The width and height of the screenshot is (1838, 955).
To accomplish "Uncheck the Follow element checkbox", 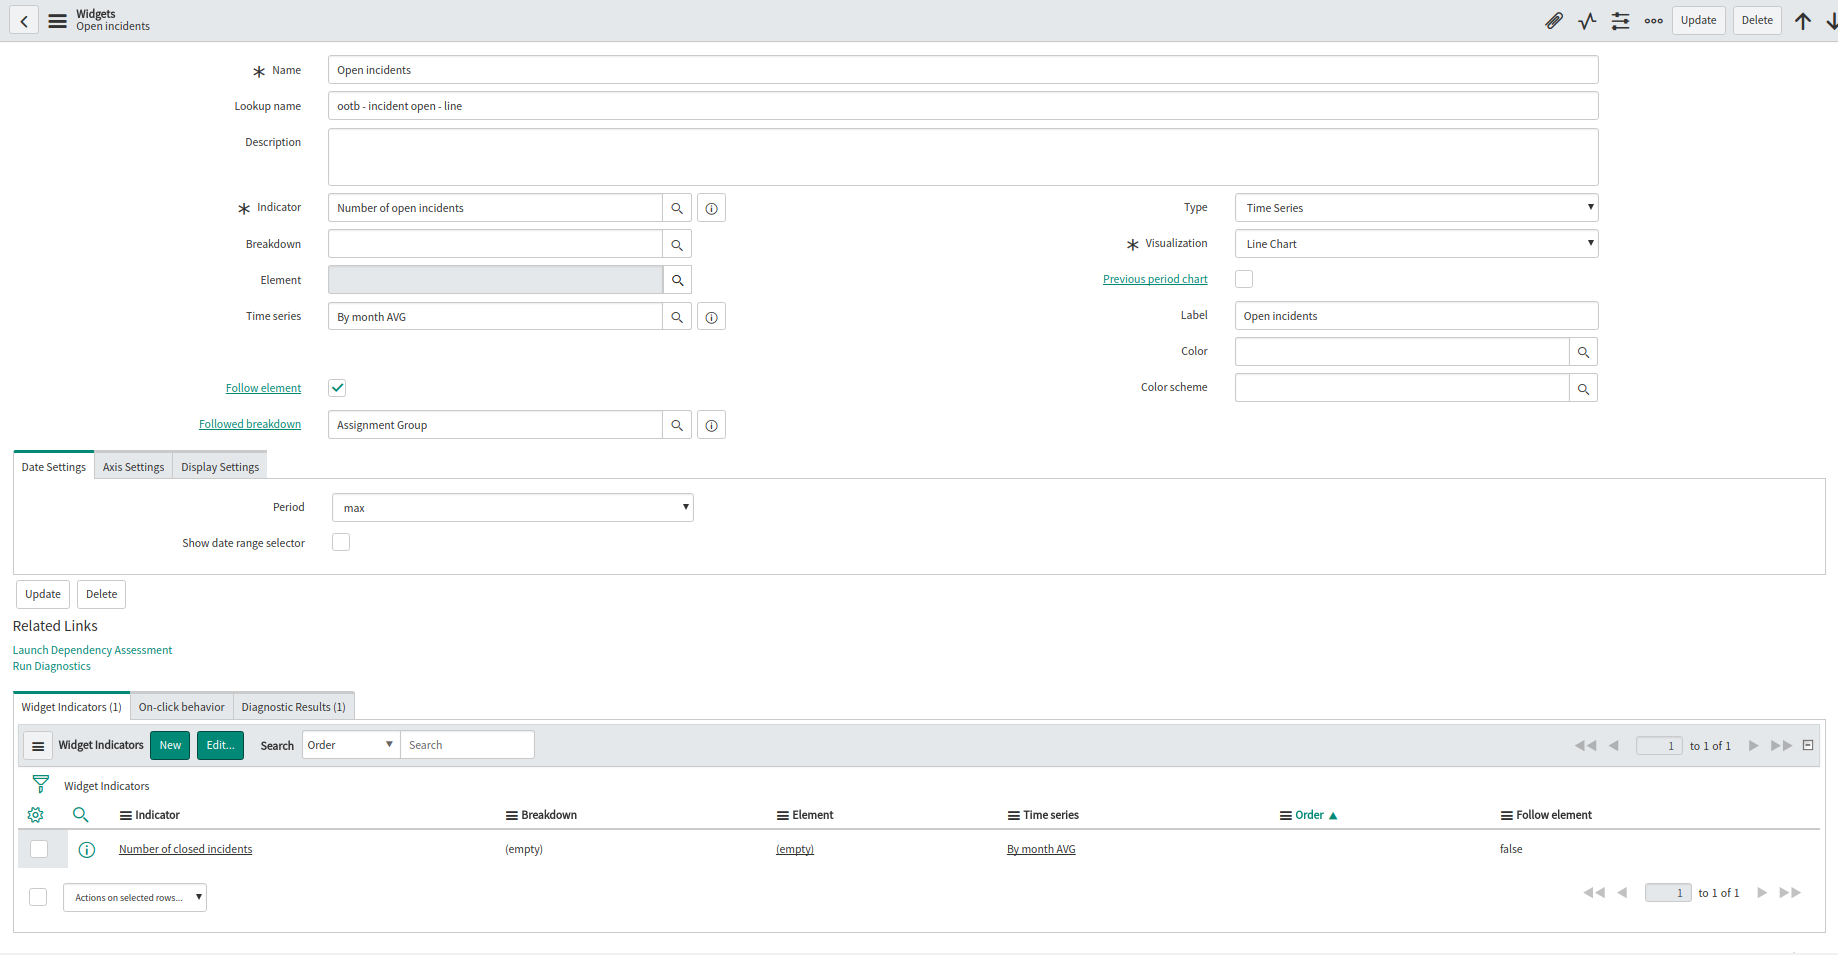I will (337, 387).
